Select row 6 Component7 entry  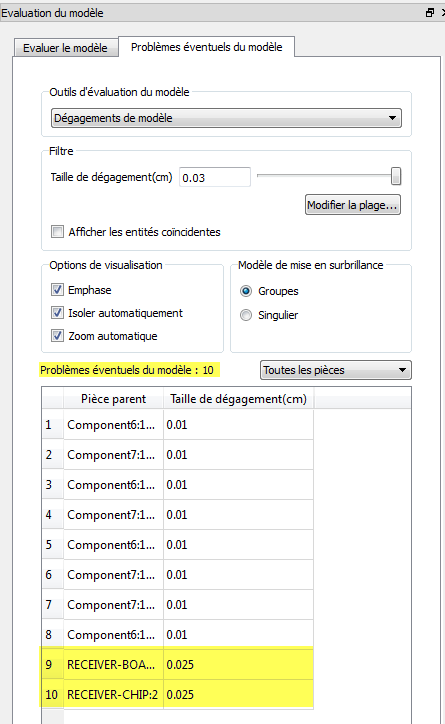click(113, 575)
